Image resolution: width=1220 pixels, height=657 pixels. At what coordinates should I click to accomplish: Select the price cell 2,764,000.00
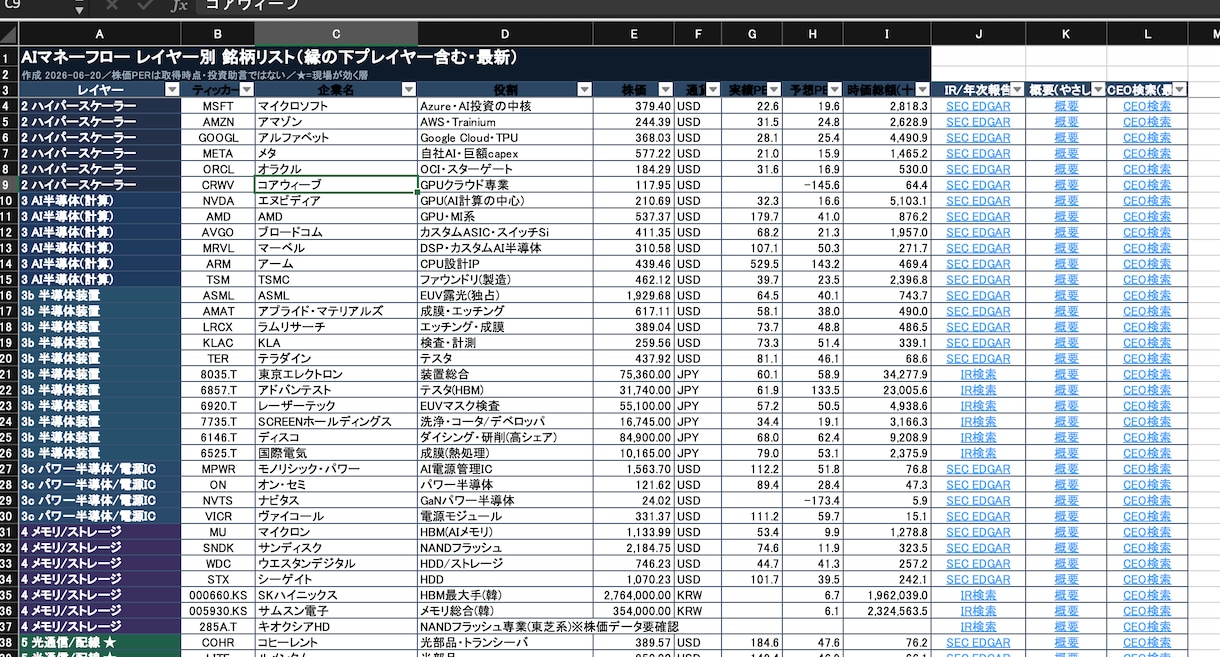click(x=633, y=595)
